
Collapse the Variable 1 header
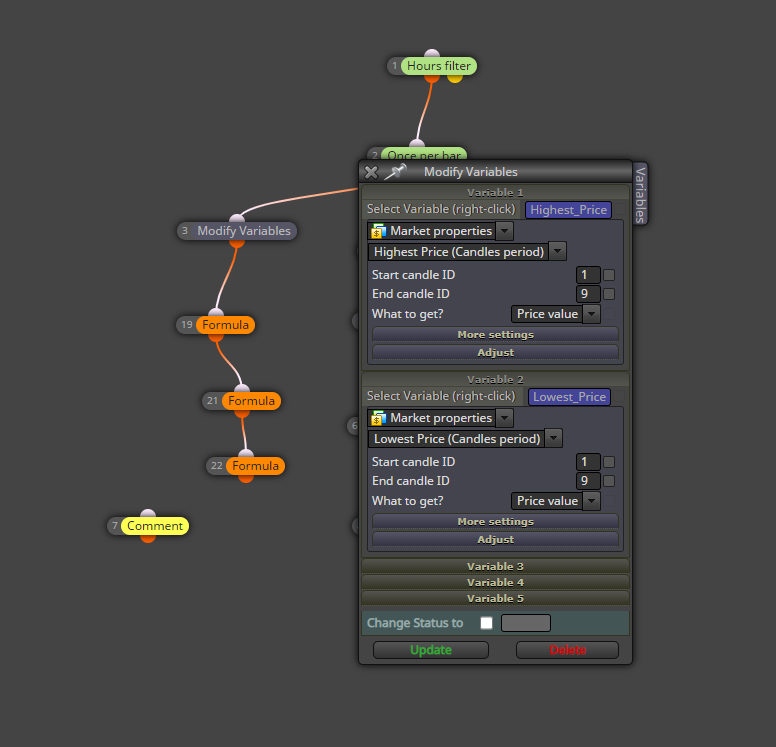(x=495, y=192)
